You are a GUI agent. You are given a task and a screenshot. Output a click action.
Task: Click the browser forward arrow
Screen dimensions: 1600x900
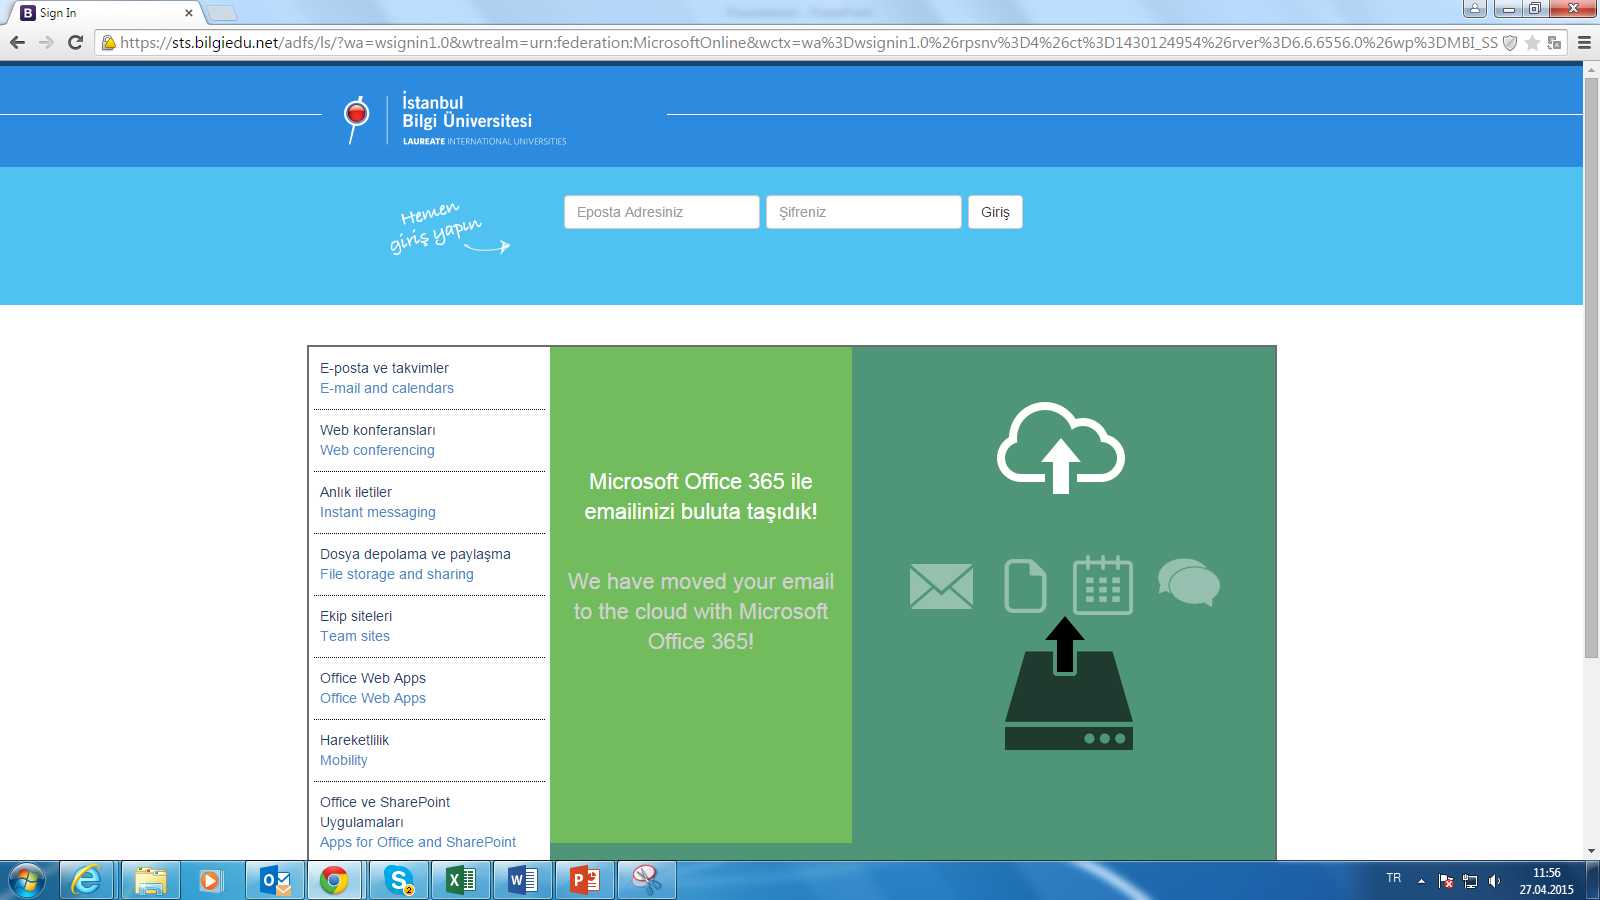tap(46, 43)
